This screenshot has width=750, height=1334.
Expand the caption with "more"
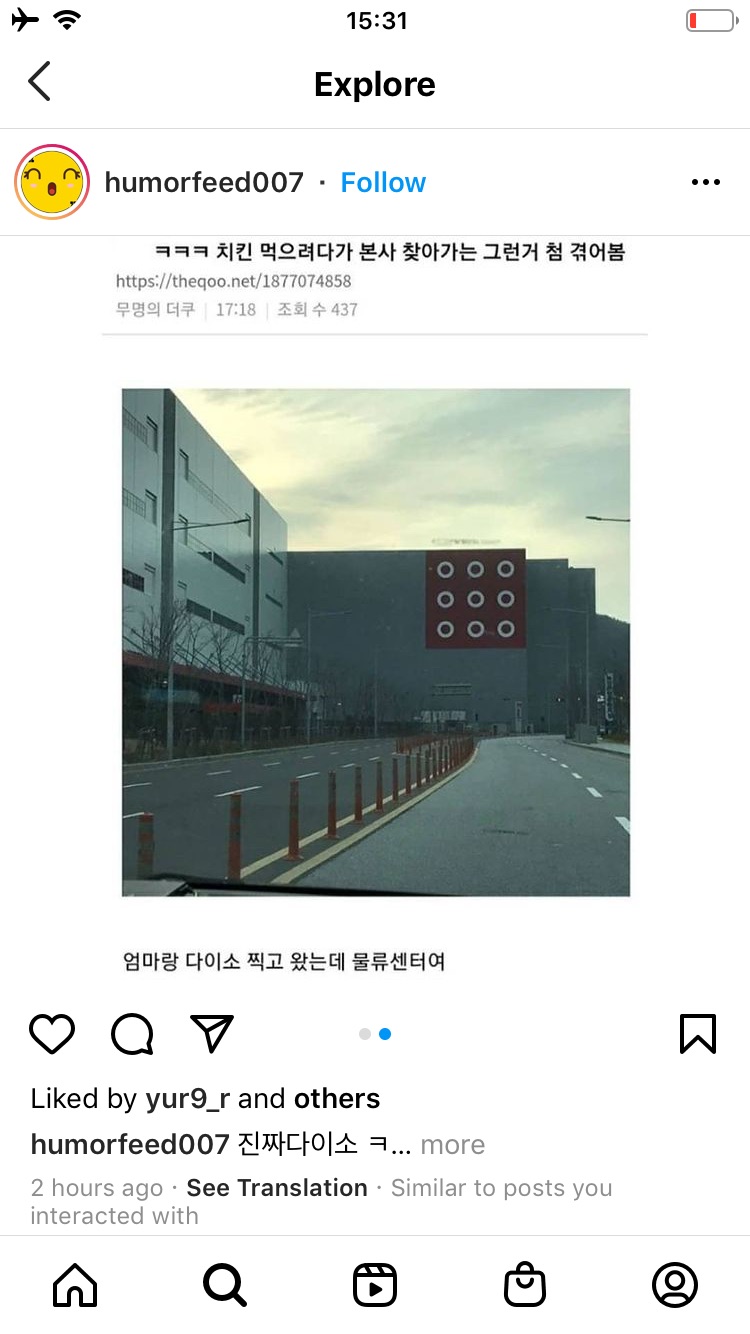tap(452, 1145)
